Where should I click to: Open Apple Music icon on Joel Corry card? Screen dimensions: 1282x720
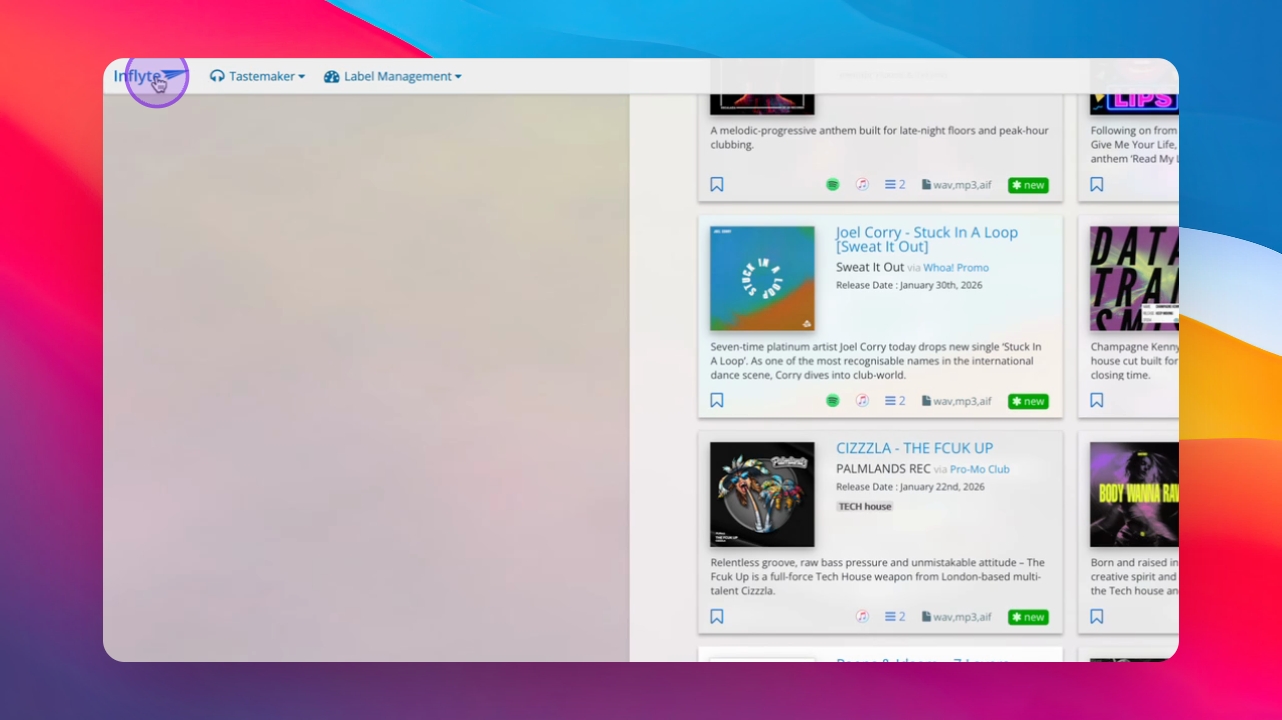862,401
